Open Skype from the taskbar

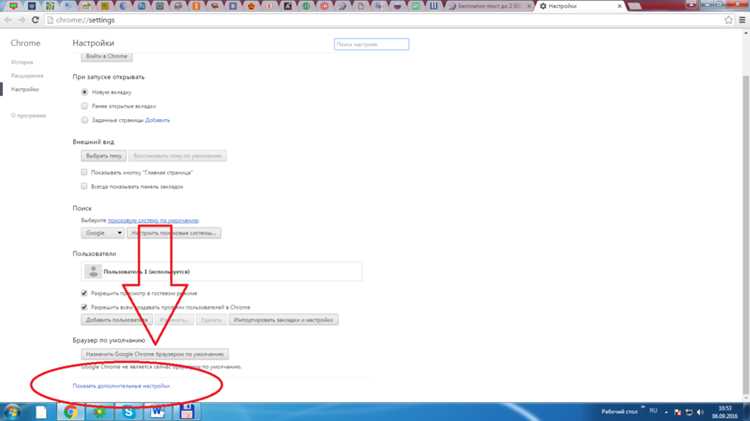pos(128,412)
